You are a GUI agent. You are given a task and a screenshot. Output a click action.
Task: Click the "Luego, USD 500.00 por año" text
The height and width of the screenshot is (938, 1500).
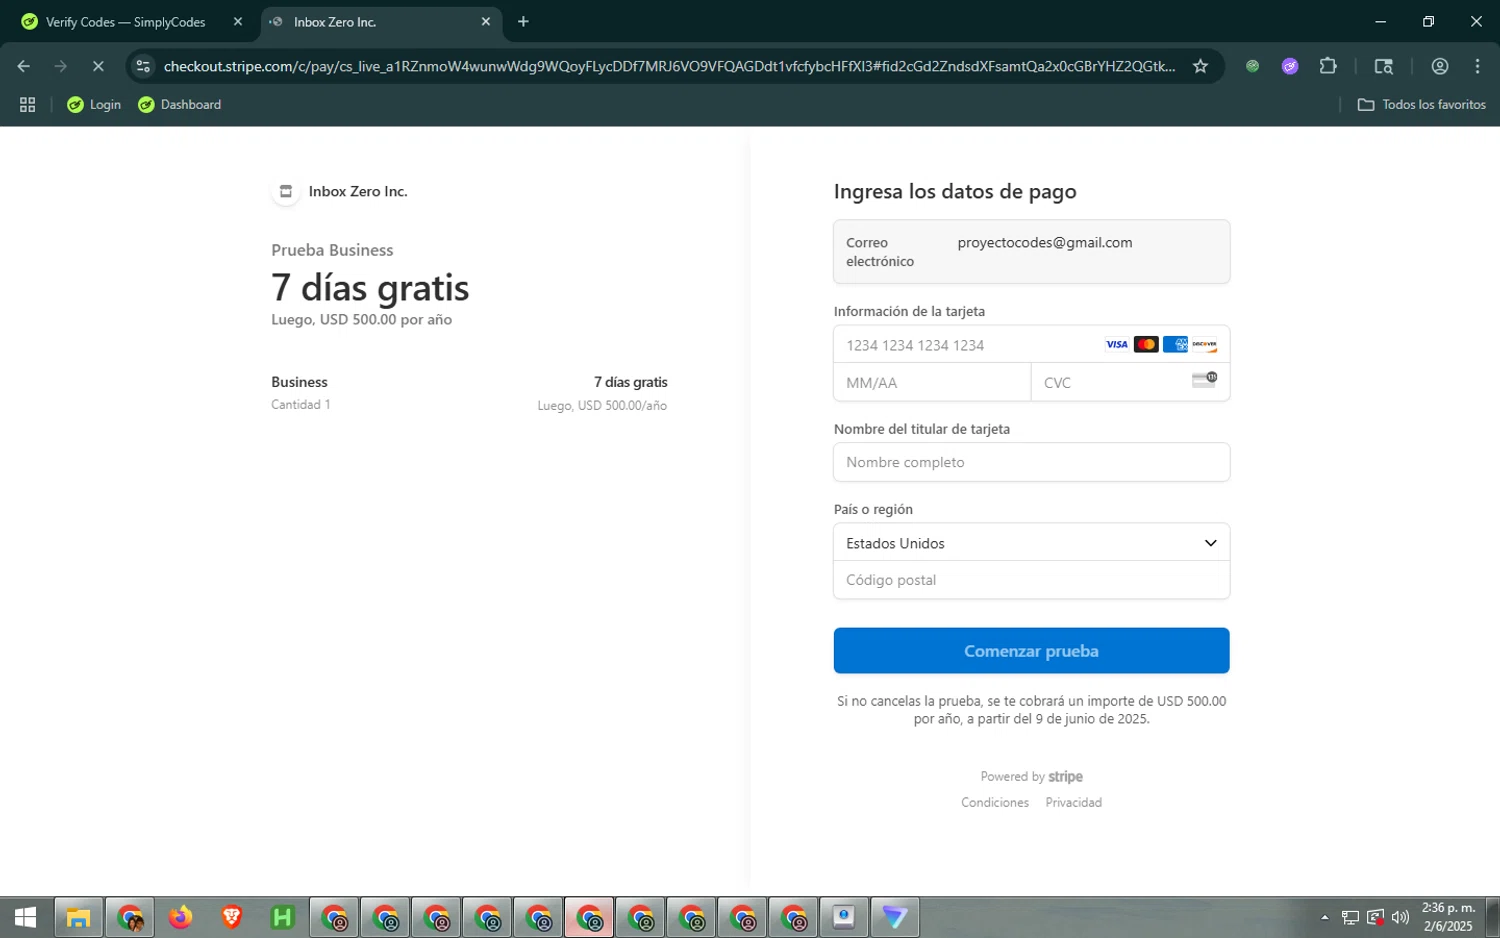tap(361, 320)
